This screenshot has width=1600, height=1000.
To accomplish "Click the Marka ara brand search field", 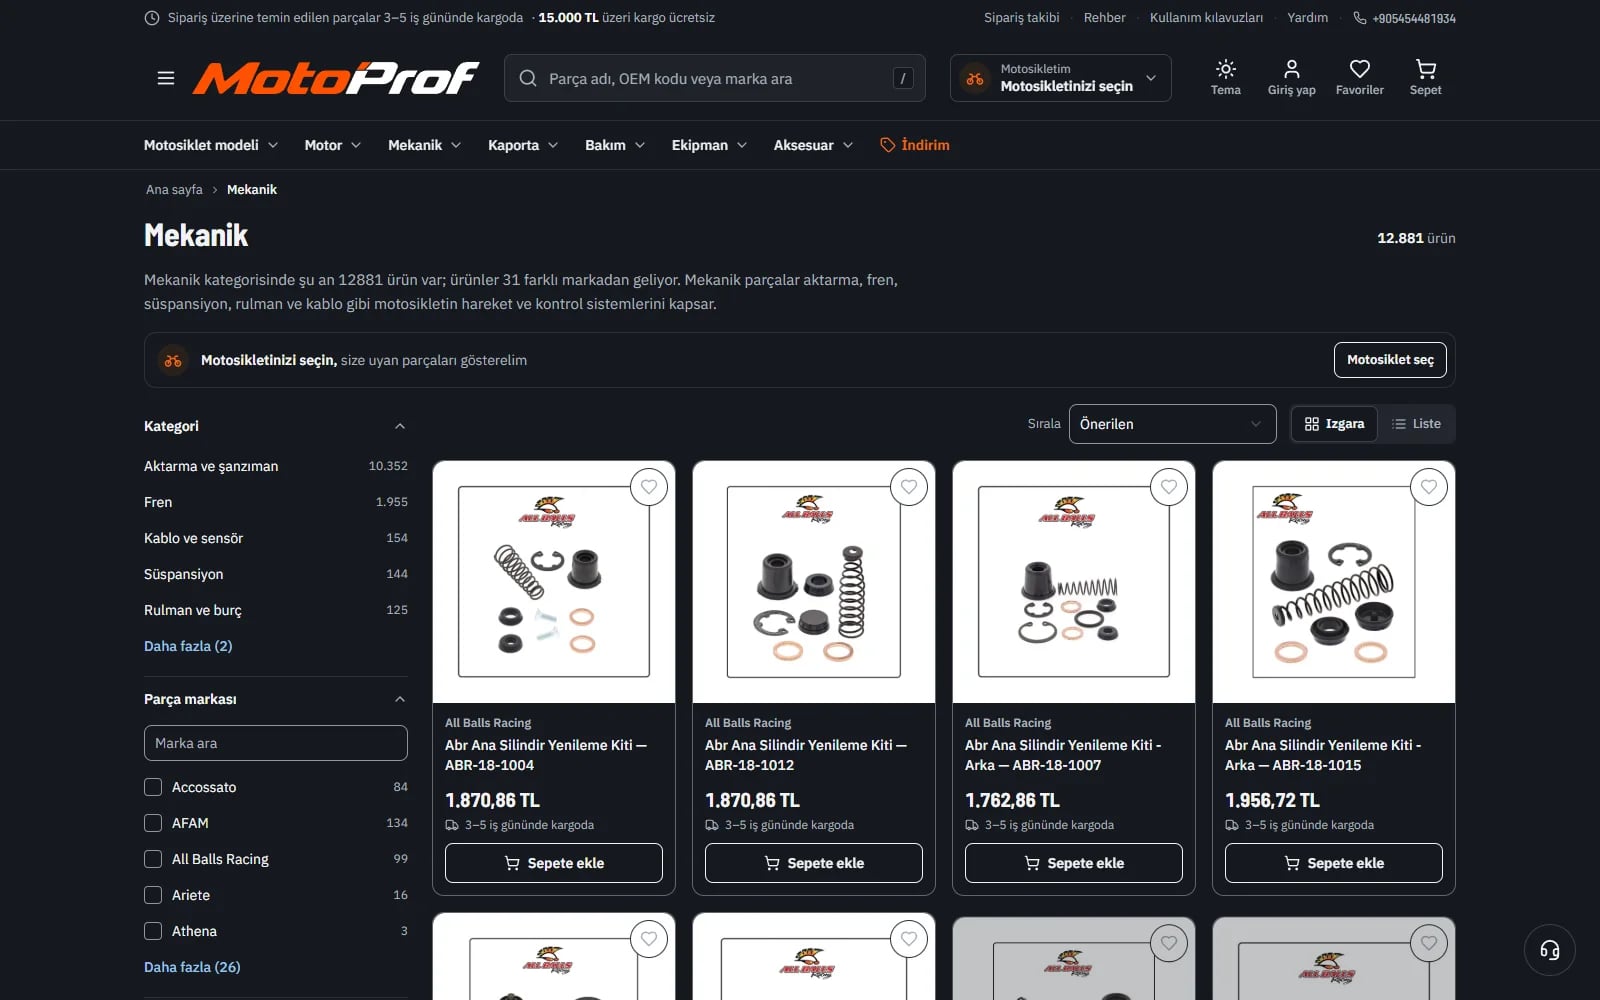I will (x=276, y=743).
